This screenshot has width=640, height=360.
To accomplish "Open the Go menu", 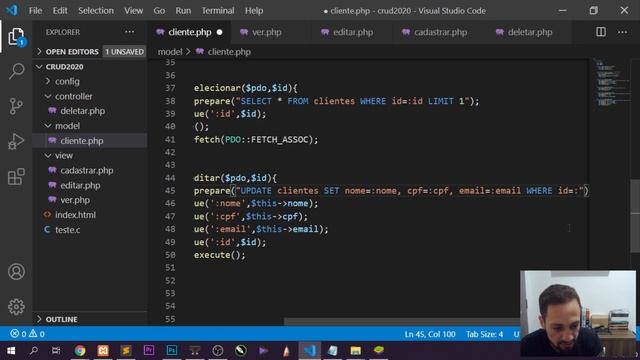I will (x=159, y=11).
